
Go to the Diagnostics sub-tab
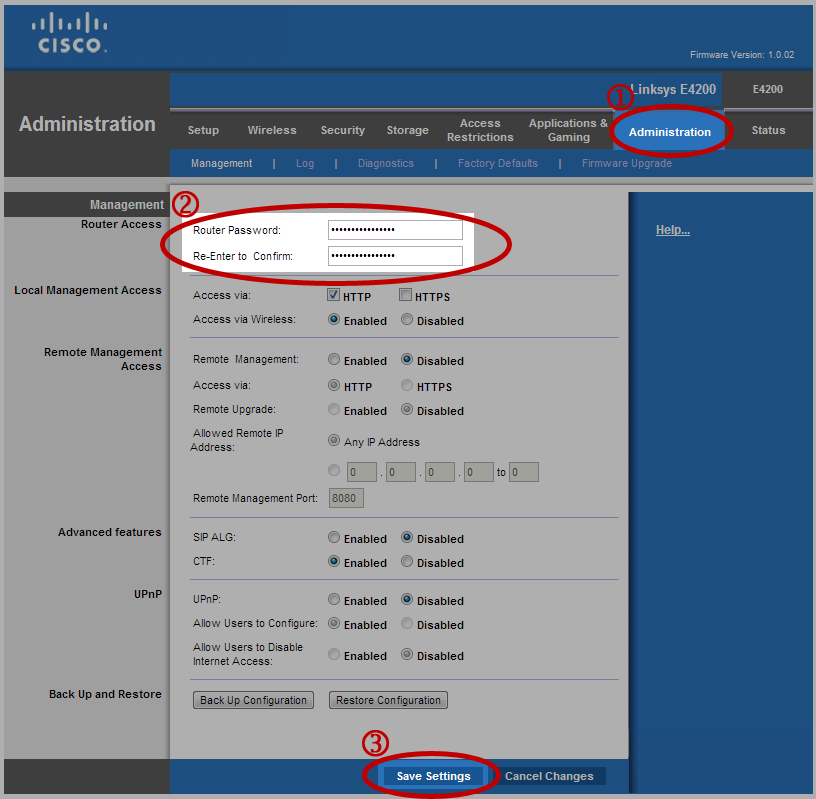(386, 163)
